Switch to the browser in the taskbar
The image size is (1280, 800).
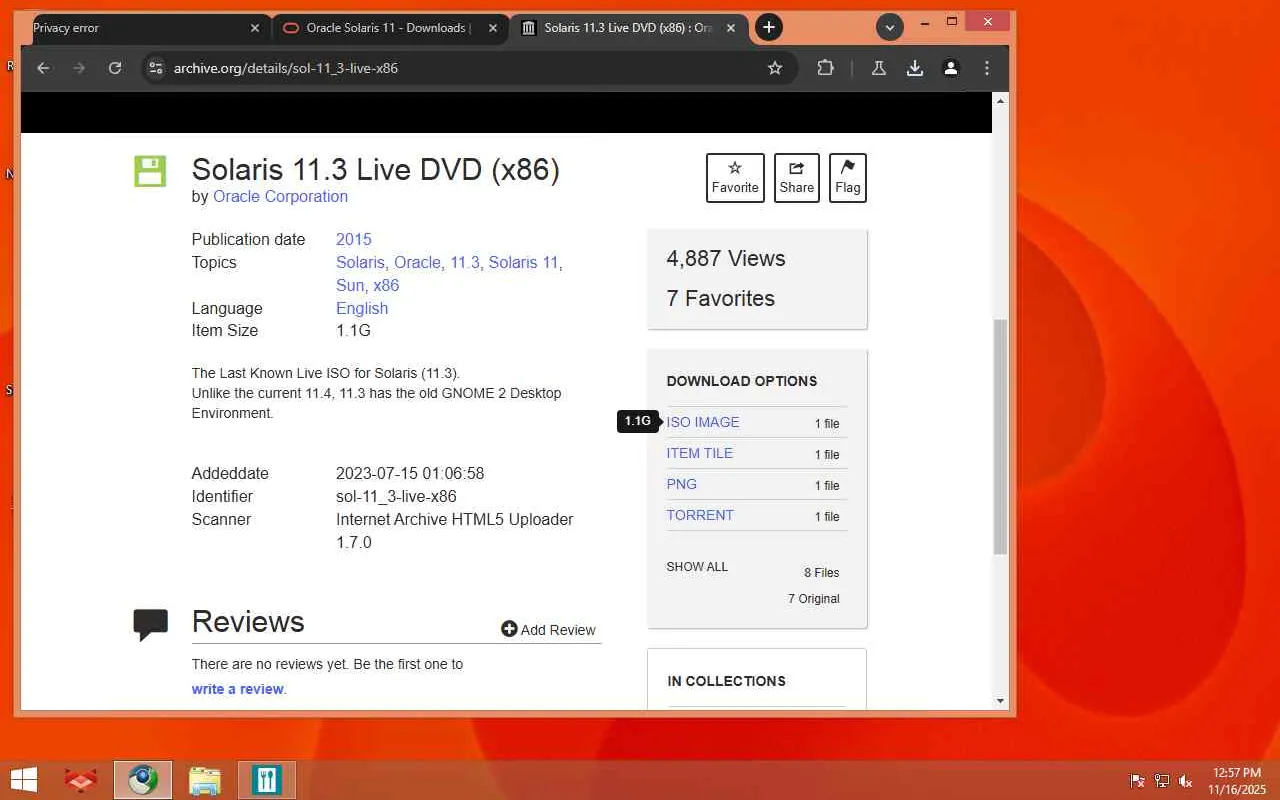(x=143, y=780)
